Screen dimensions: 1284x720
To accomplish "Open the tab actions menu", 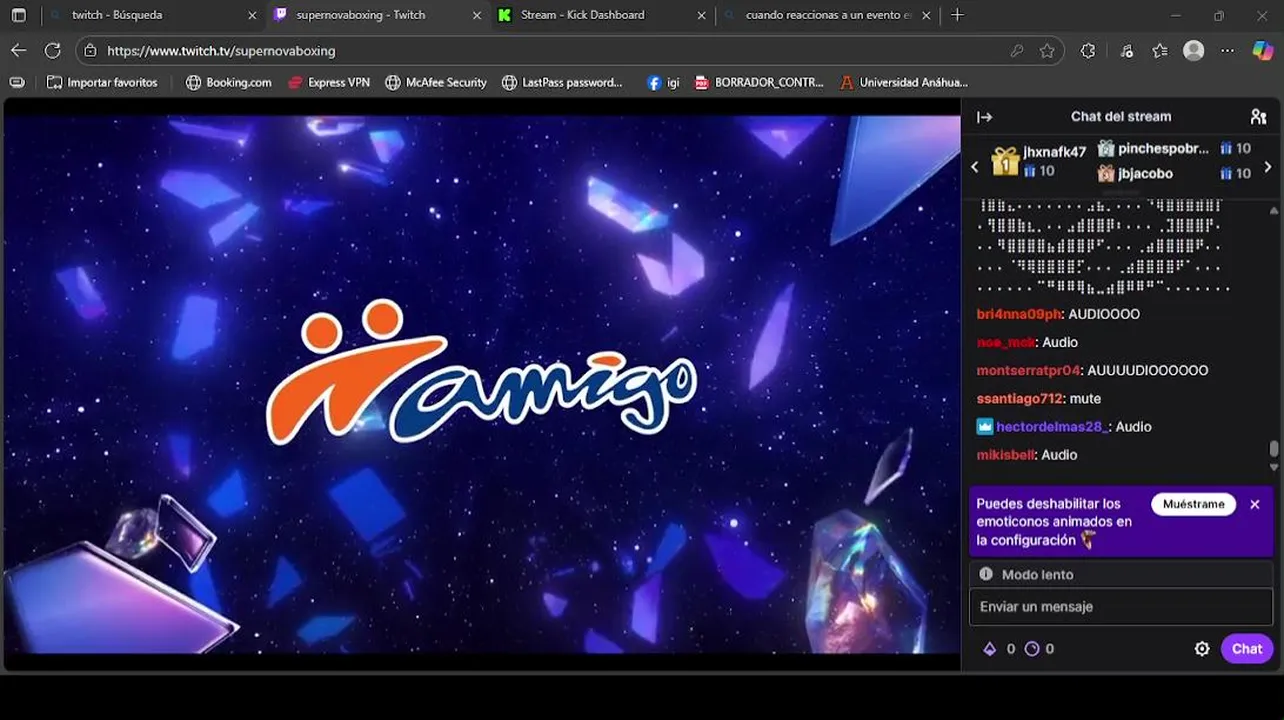I will [18, 15].
